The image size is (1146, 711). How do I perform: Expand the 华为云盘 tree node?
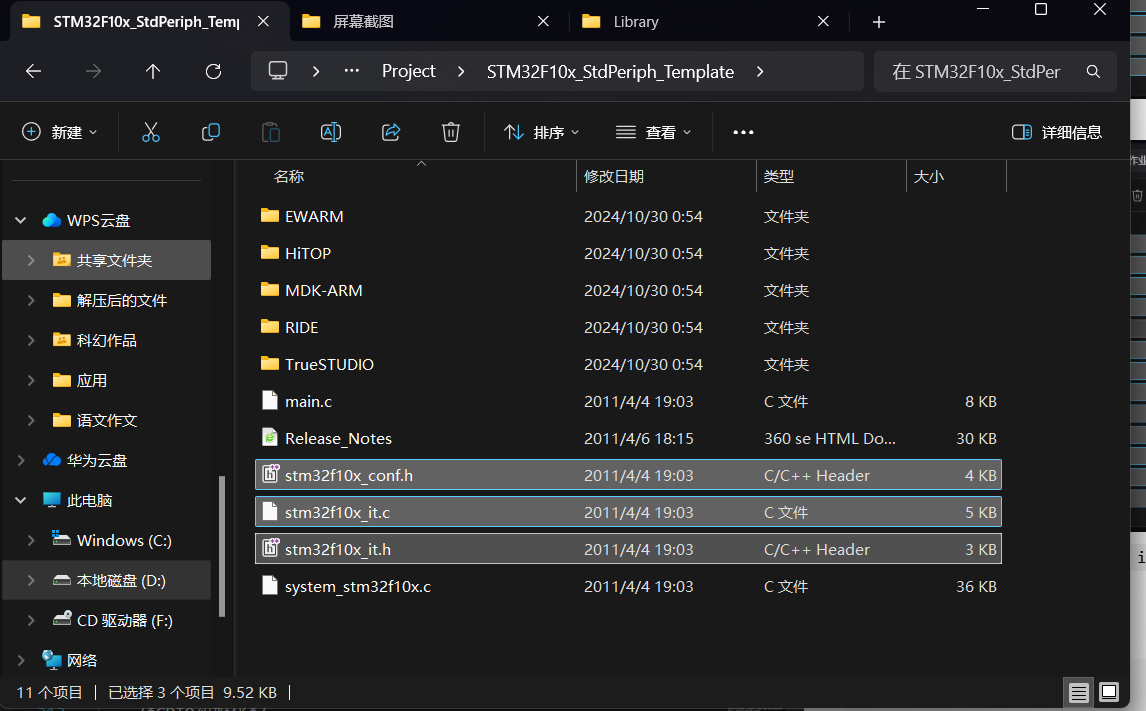(x=20, y=460)
